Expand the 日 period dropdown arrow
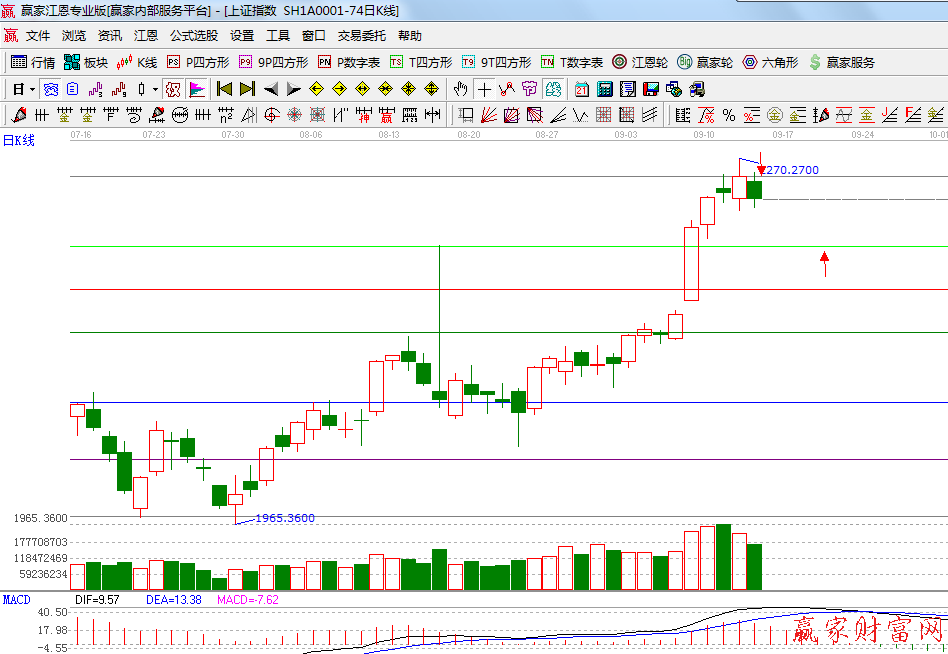The width and height of the screenshot is (948, 654). 32,89
